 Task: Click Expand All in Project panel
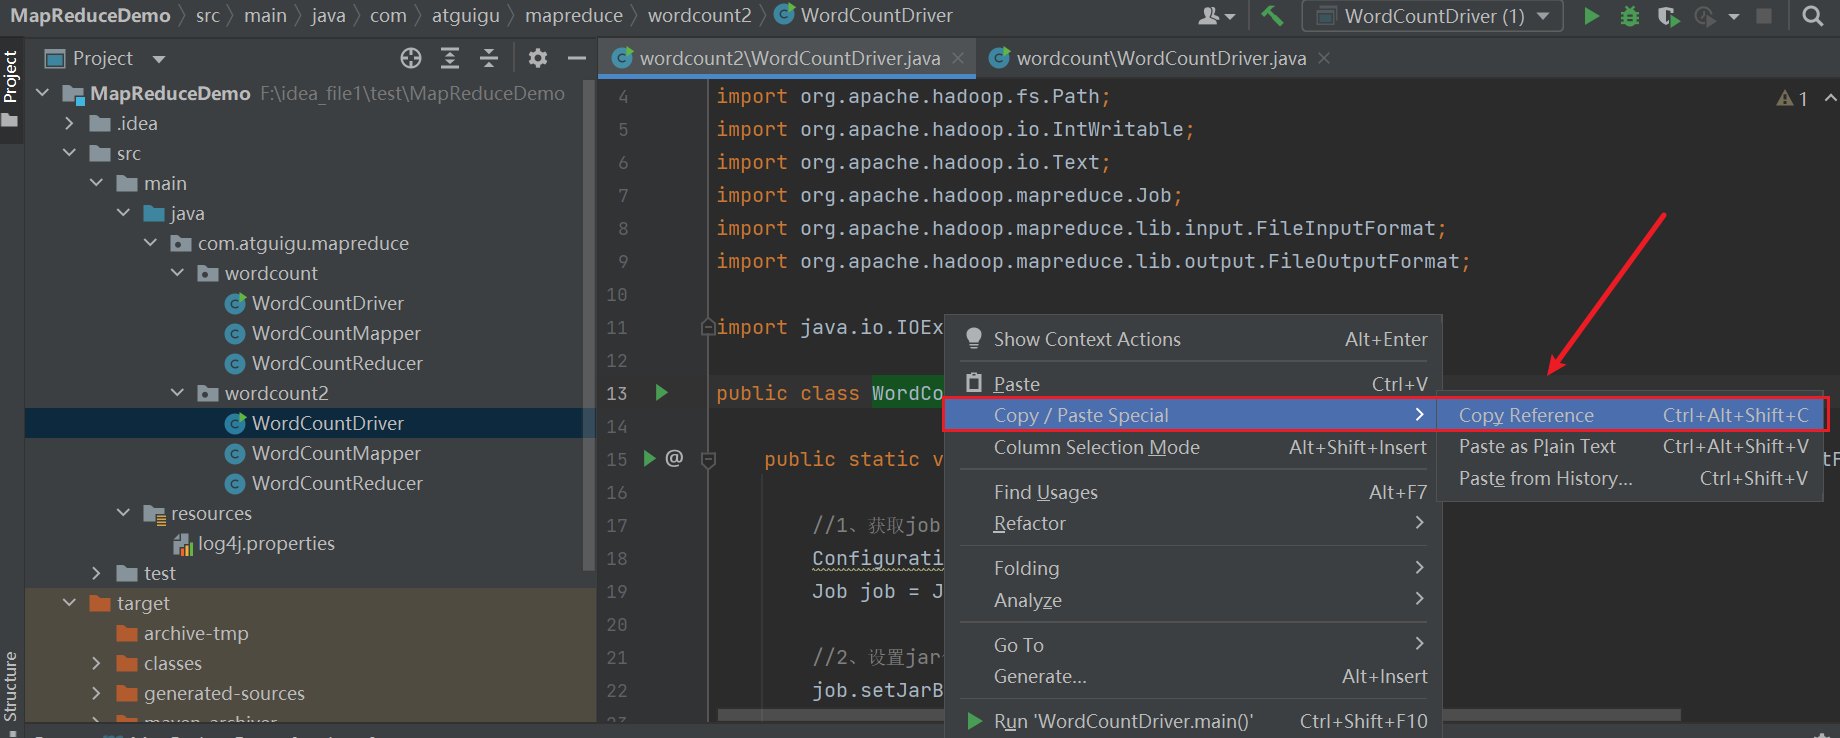coord(450,58)
